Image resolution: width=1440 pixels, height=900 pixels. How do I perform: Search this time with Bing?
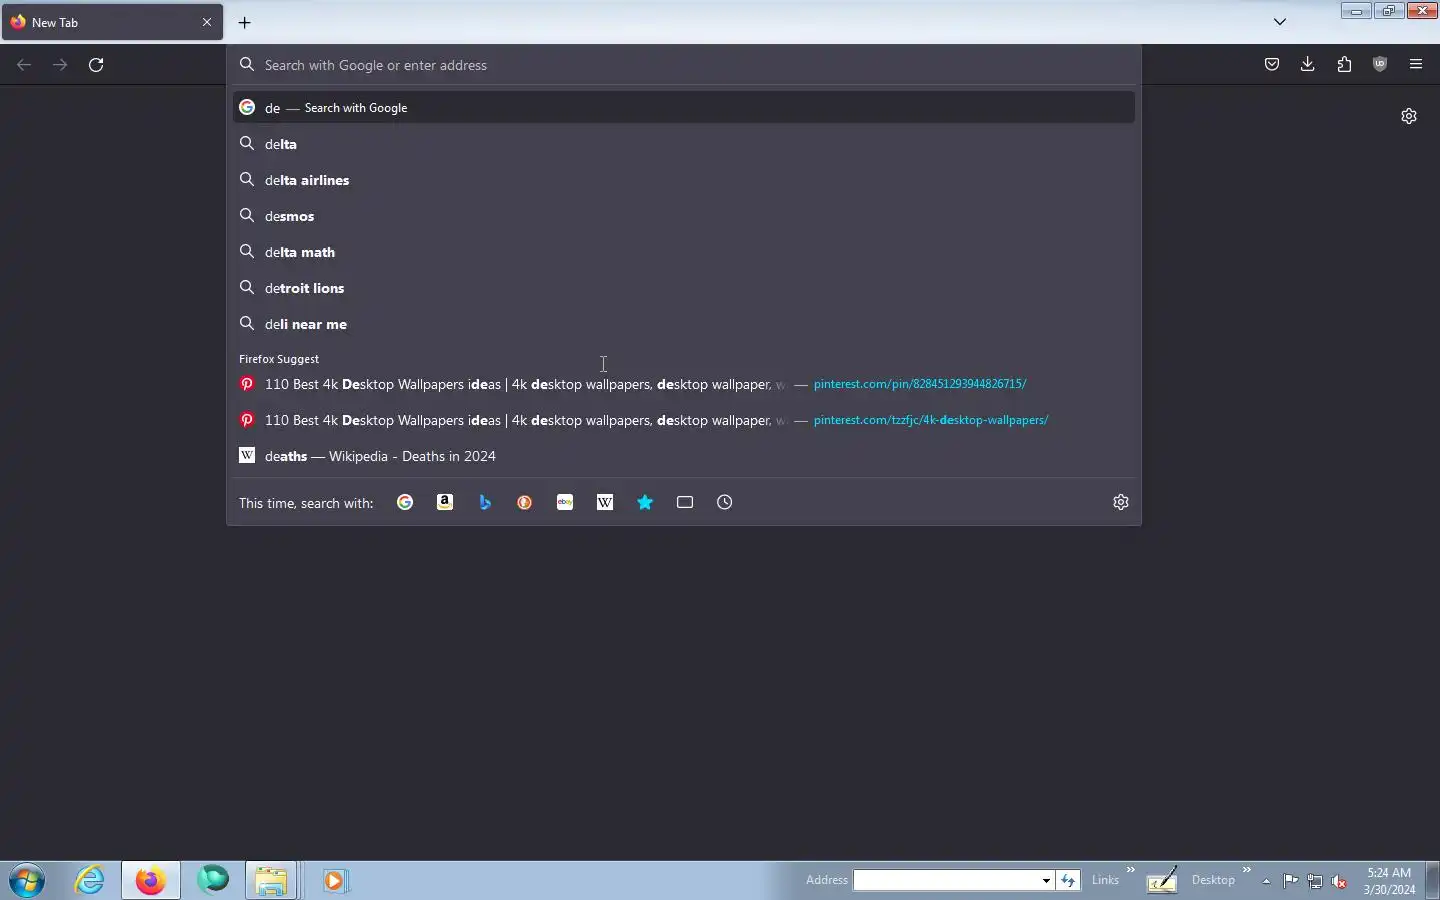485,502
